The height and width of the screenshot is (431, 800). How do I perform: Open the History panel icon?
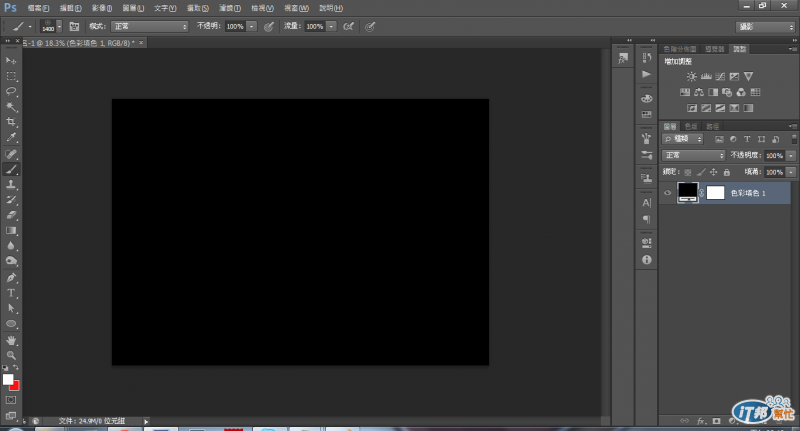(x=646, y=58)
